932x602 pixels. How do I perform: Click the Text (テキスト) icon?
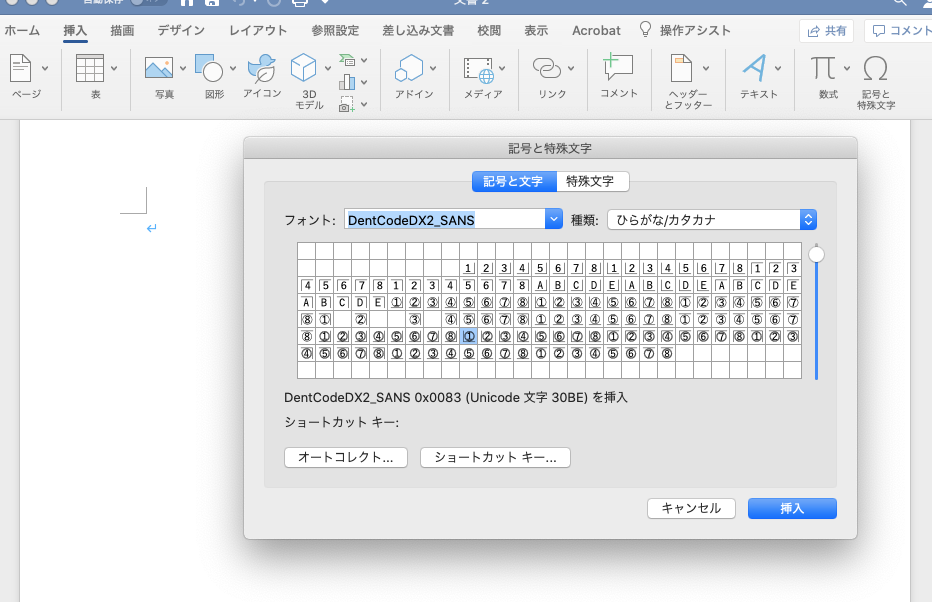point(755,68)
